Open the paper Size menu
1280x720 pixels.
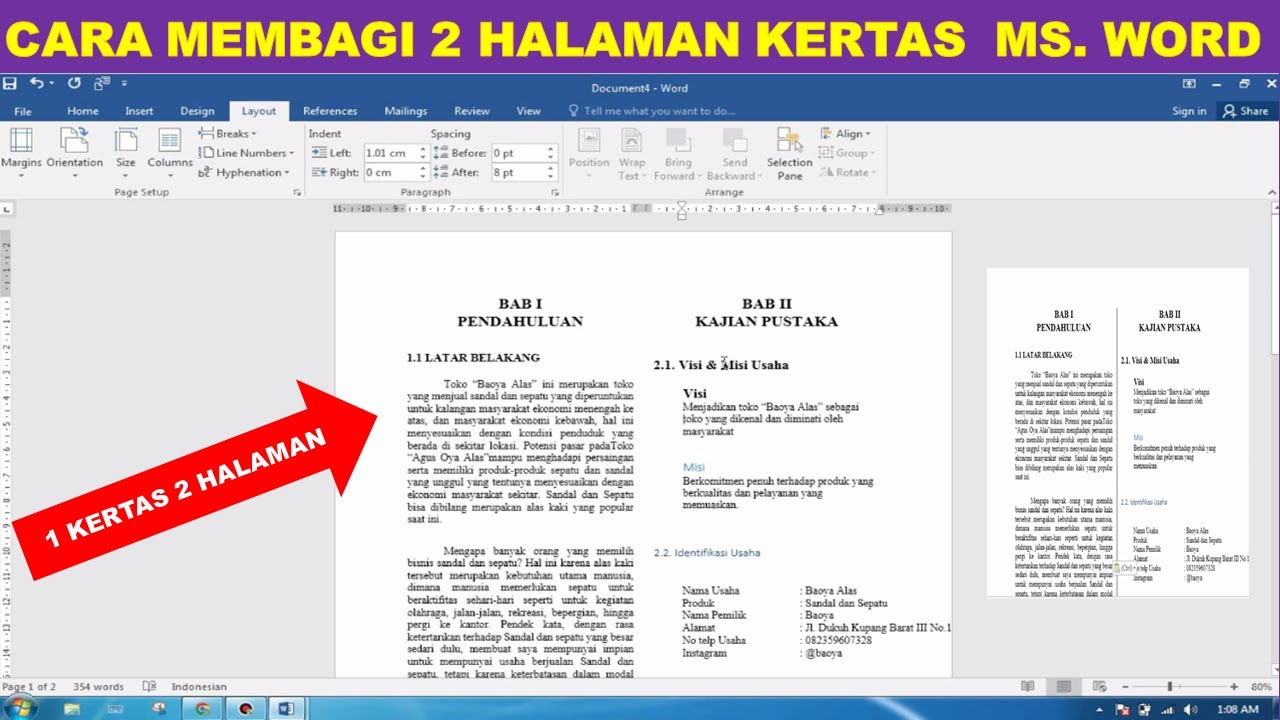pyautogui.click(x=125, y=152)
